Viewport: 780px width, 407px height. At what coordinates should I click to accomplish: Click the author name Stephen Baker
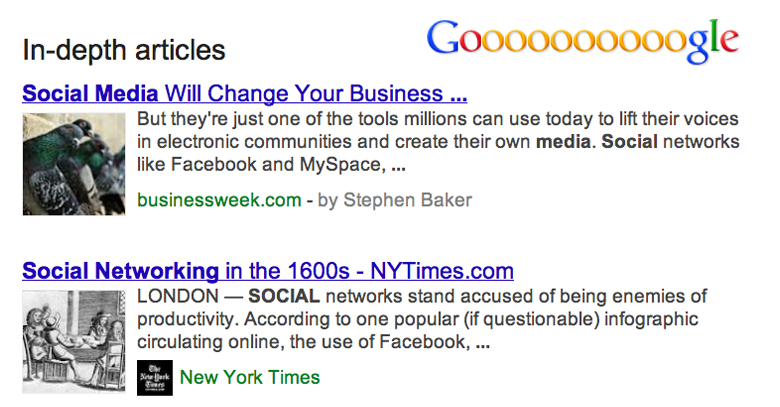pos(407,200)
